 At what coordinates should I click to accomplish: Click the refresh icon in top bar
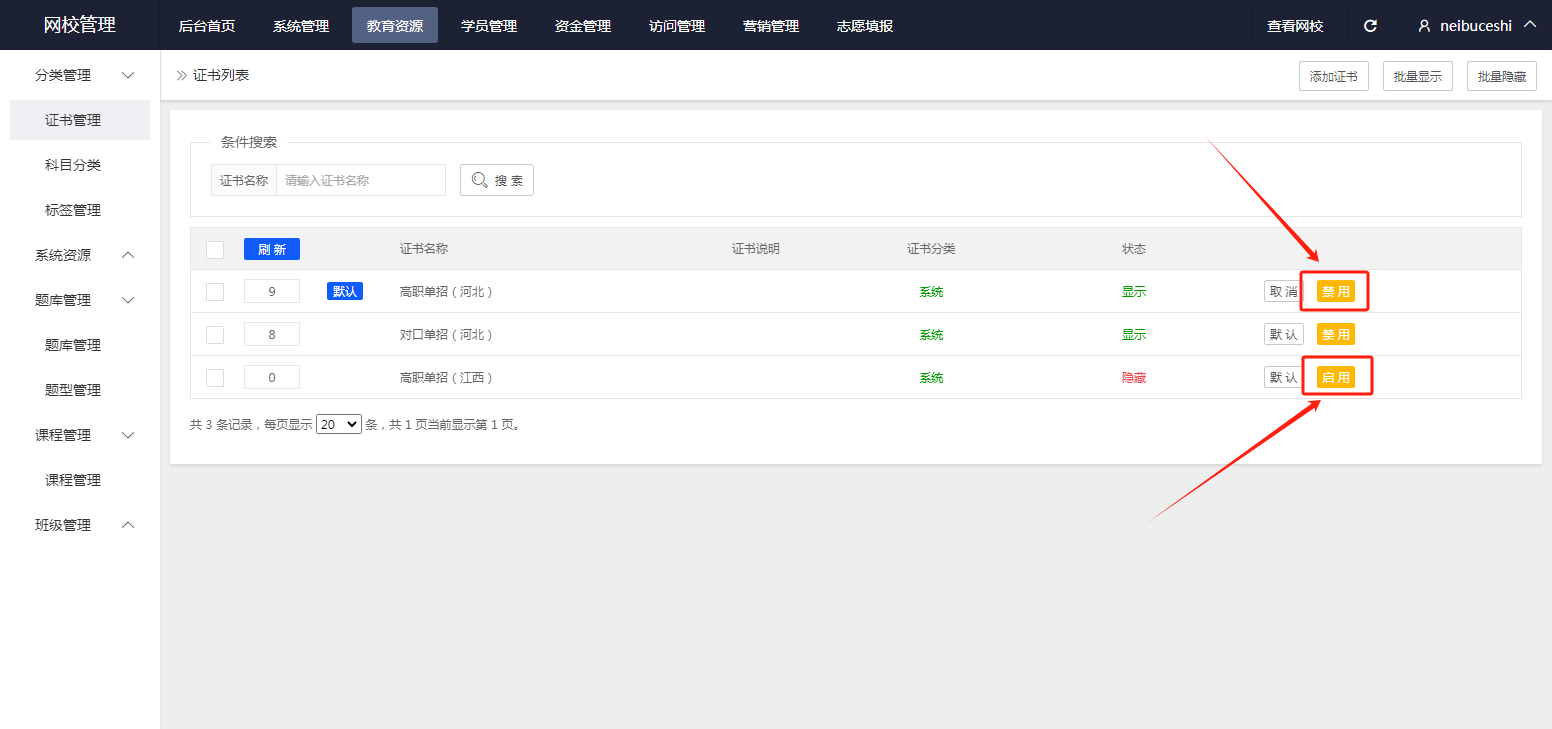[1371, 26]
